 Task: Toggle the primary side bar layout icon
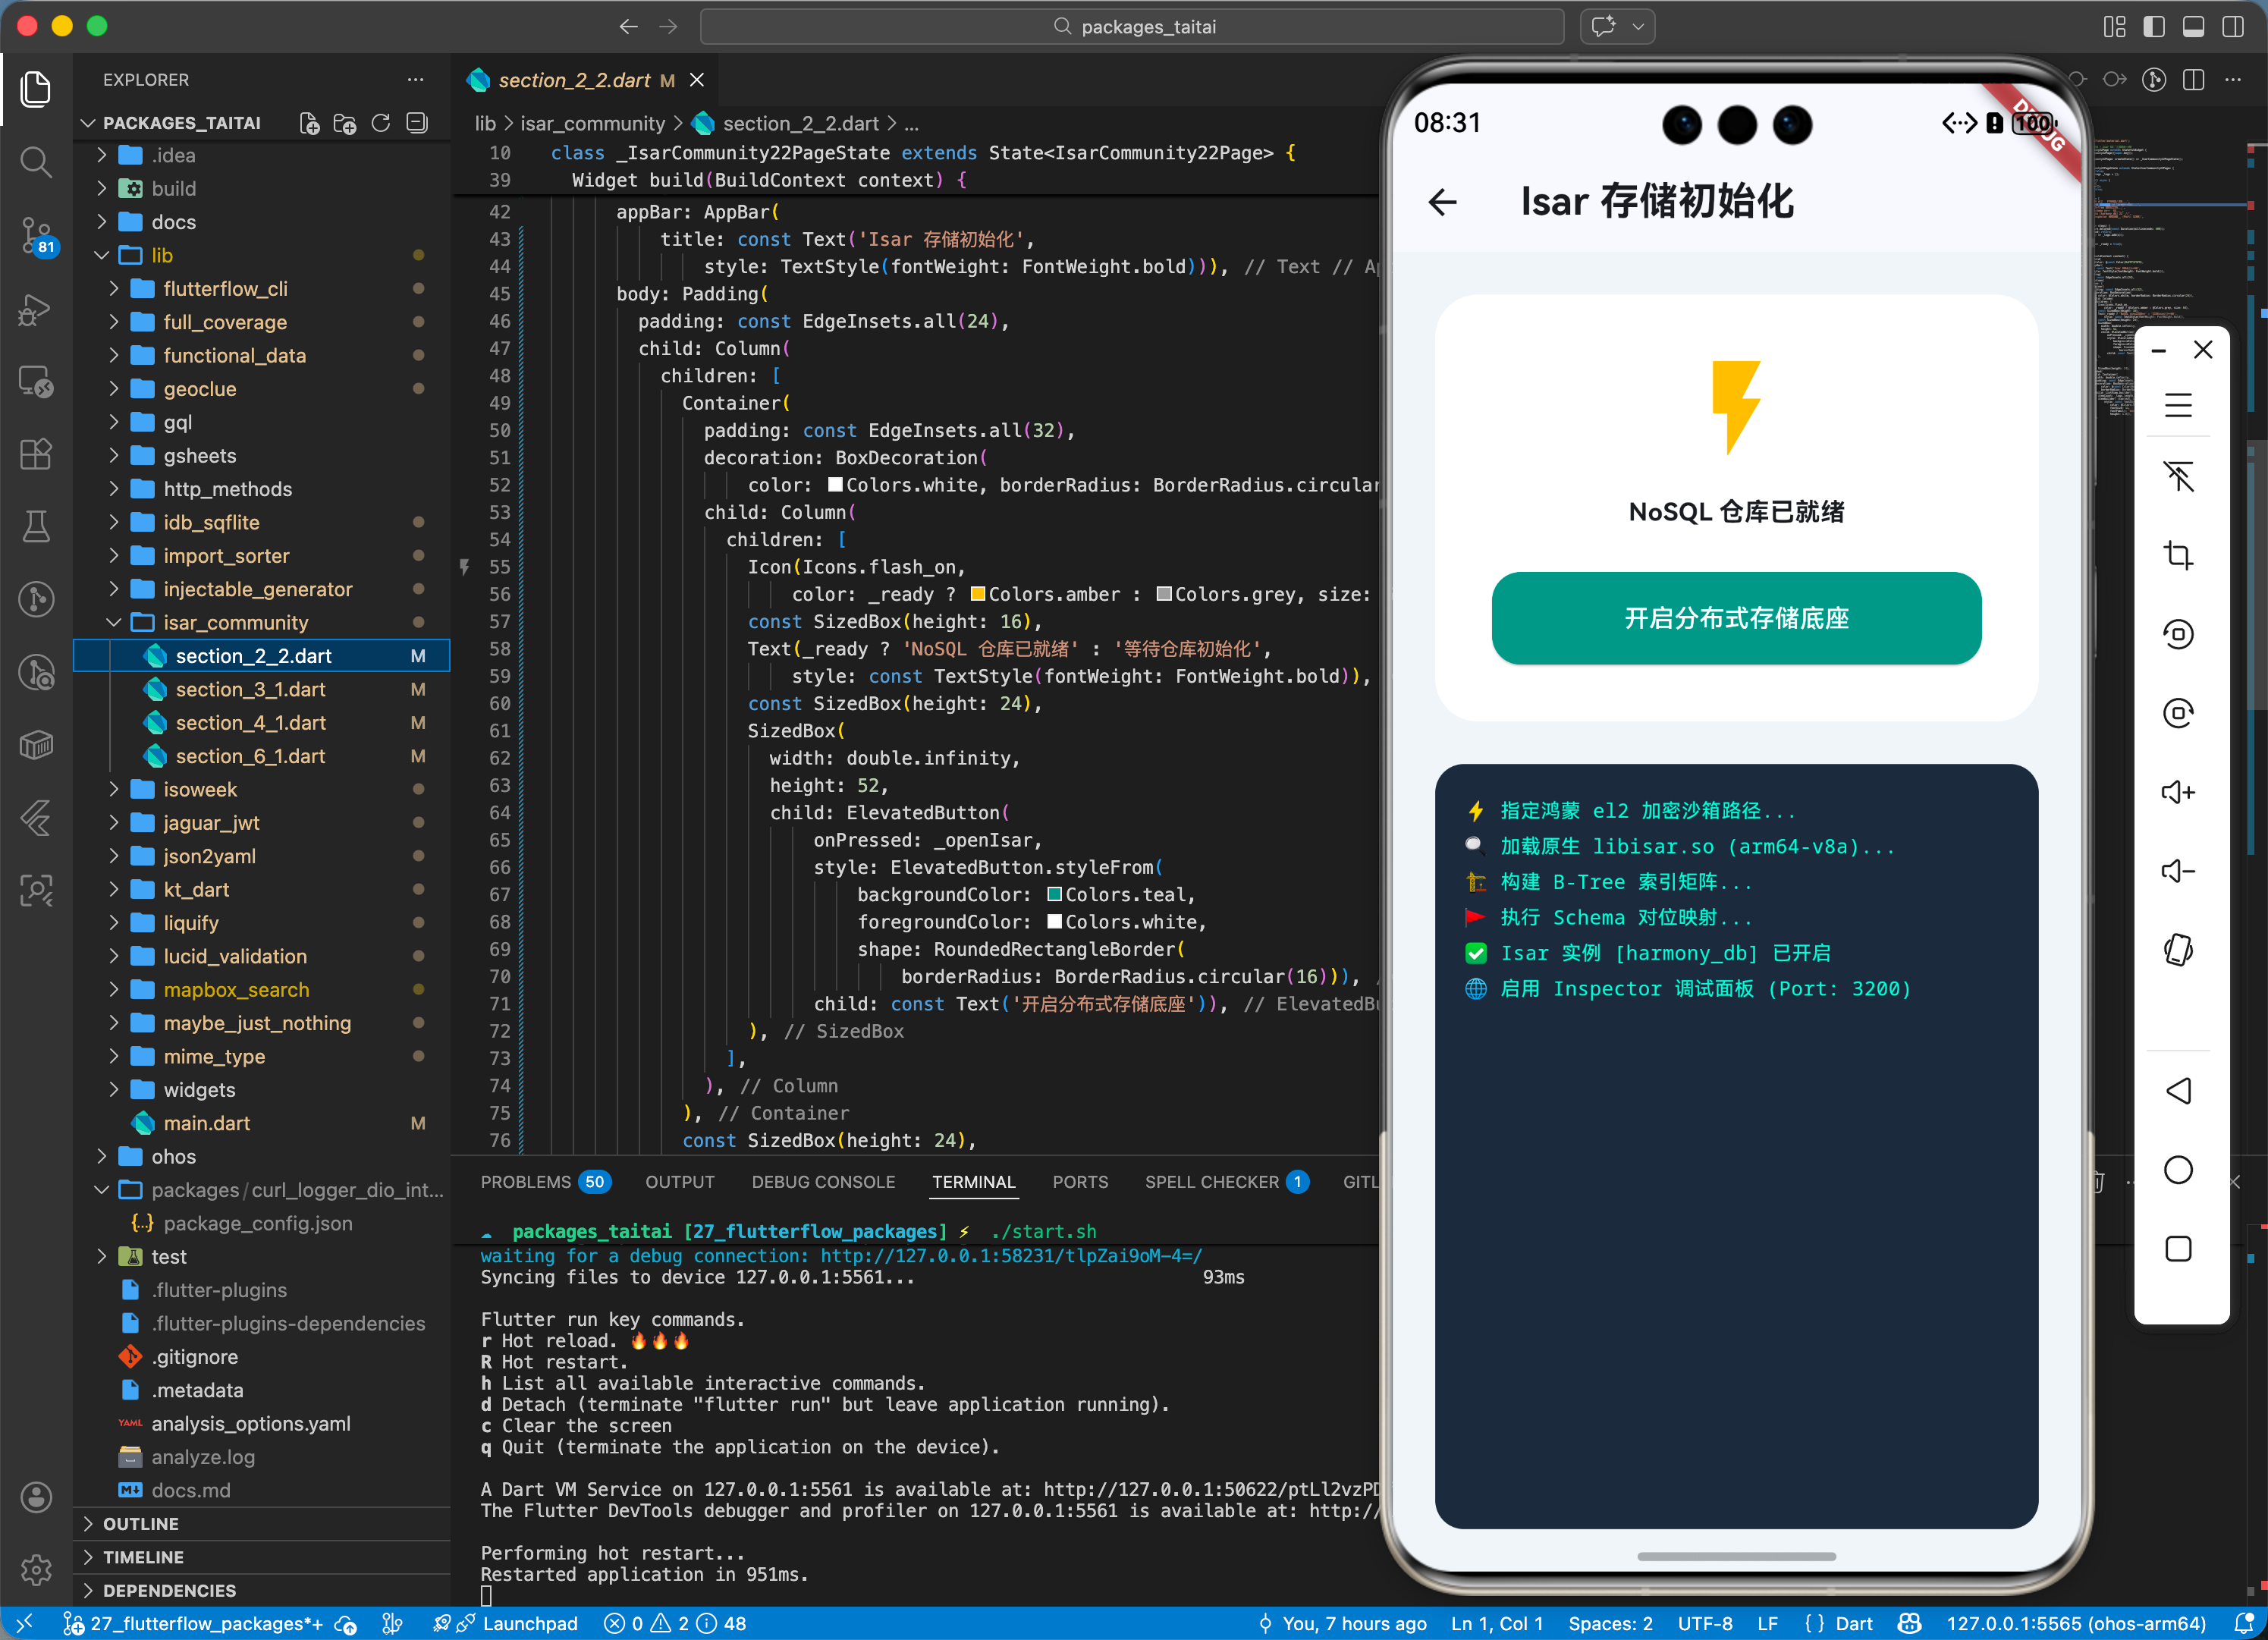[2153, 27]
